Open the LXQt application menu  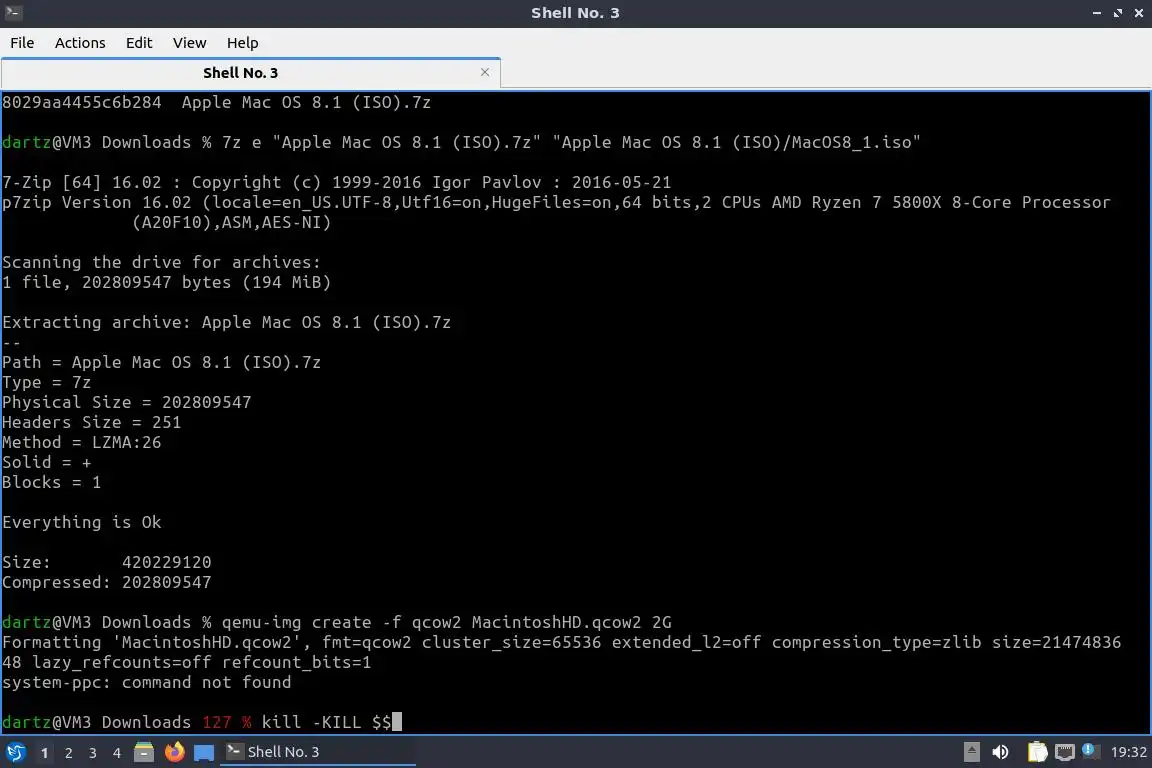coord(15,752)
